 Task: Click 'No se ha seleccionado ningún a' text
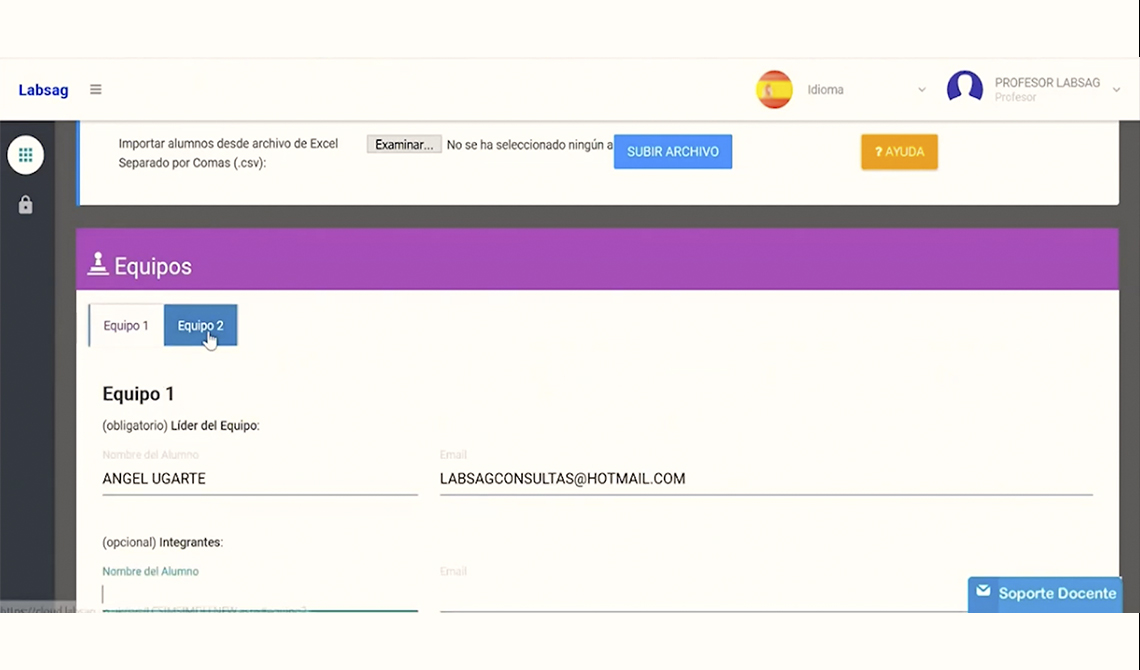(x=529, y=145)
